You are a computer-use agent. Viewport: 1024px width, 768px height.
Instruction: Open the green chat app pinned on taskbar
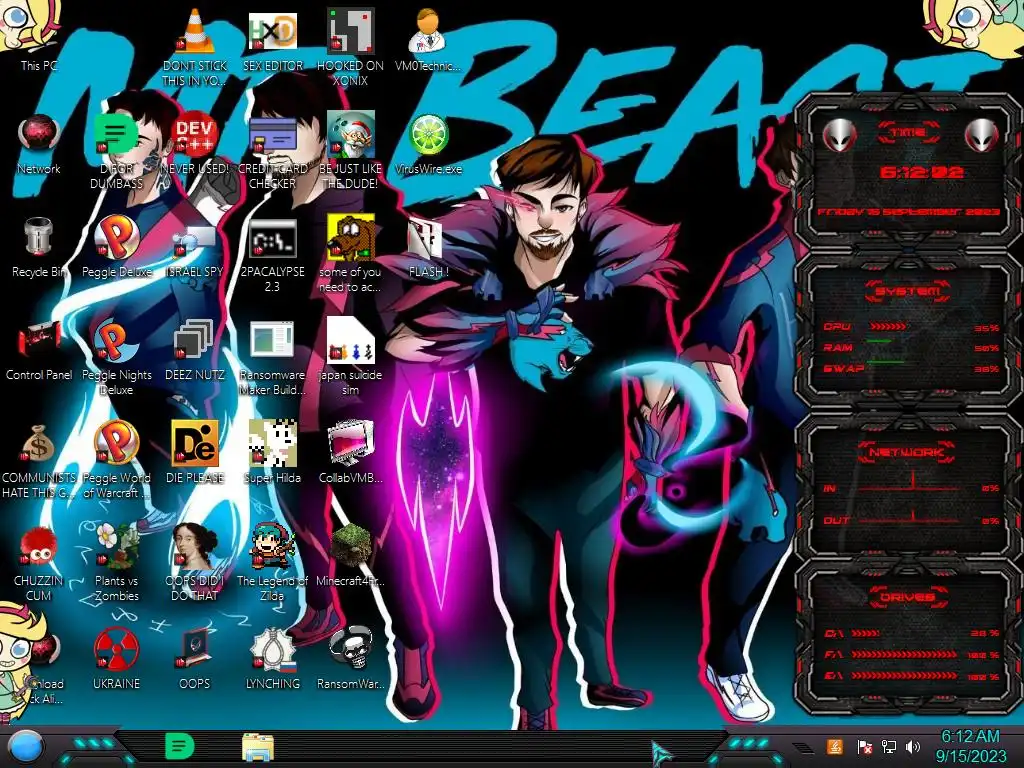pyautogui.click(x=180, y=746)
